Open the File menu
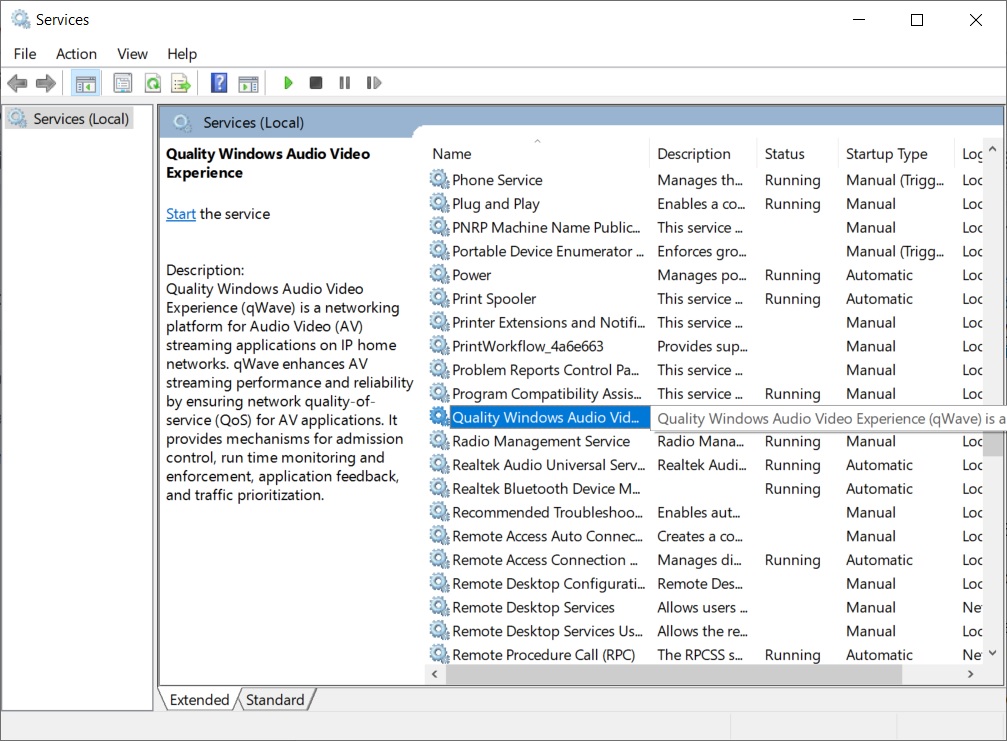Image resolution: width=1007 pixels, height=741 pixels. click(25, 54)
